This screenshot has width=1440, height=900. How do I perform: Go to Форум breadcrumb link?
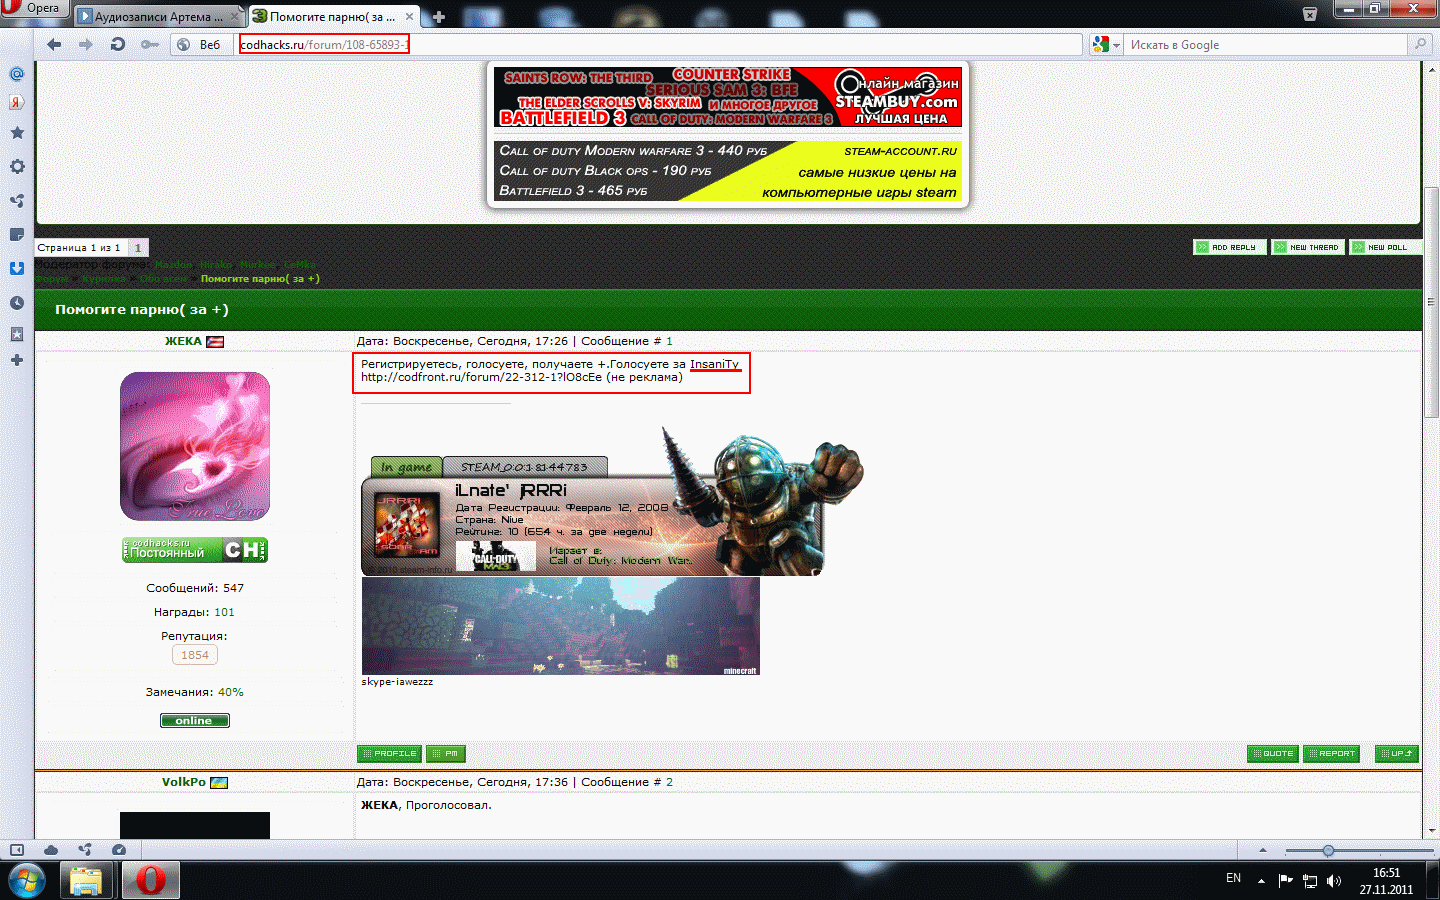click(x=52, y=279)
